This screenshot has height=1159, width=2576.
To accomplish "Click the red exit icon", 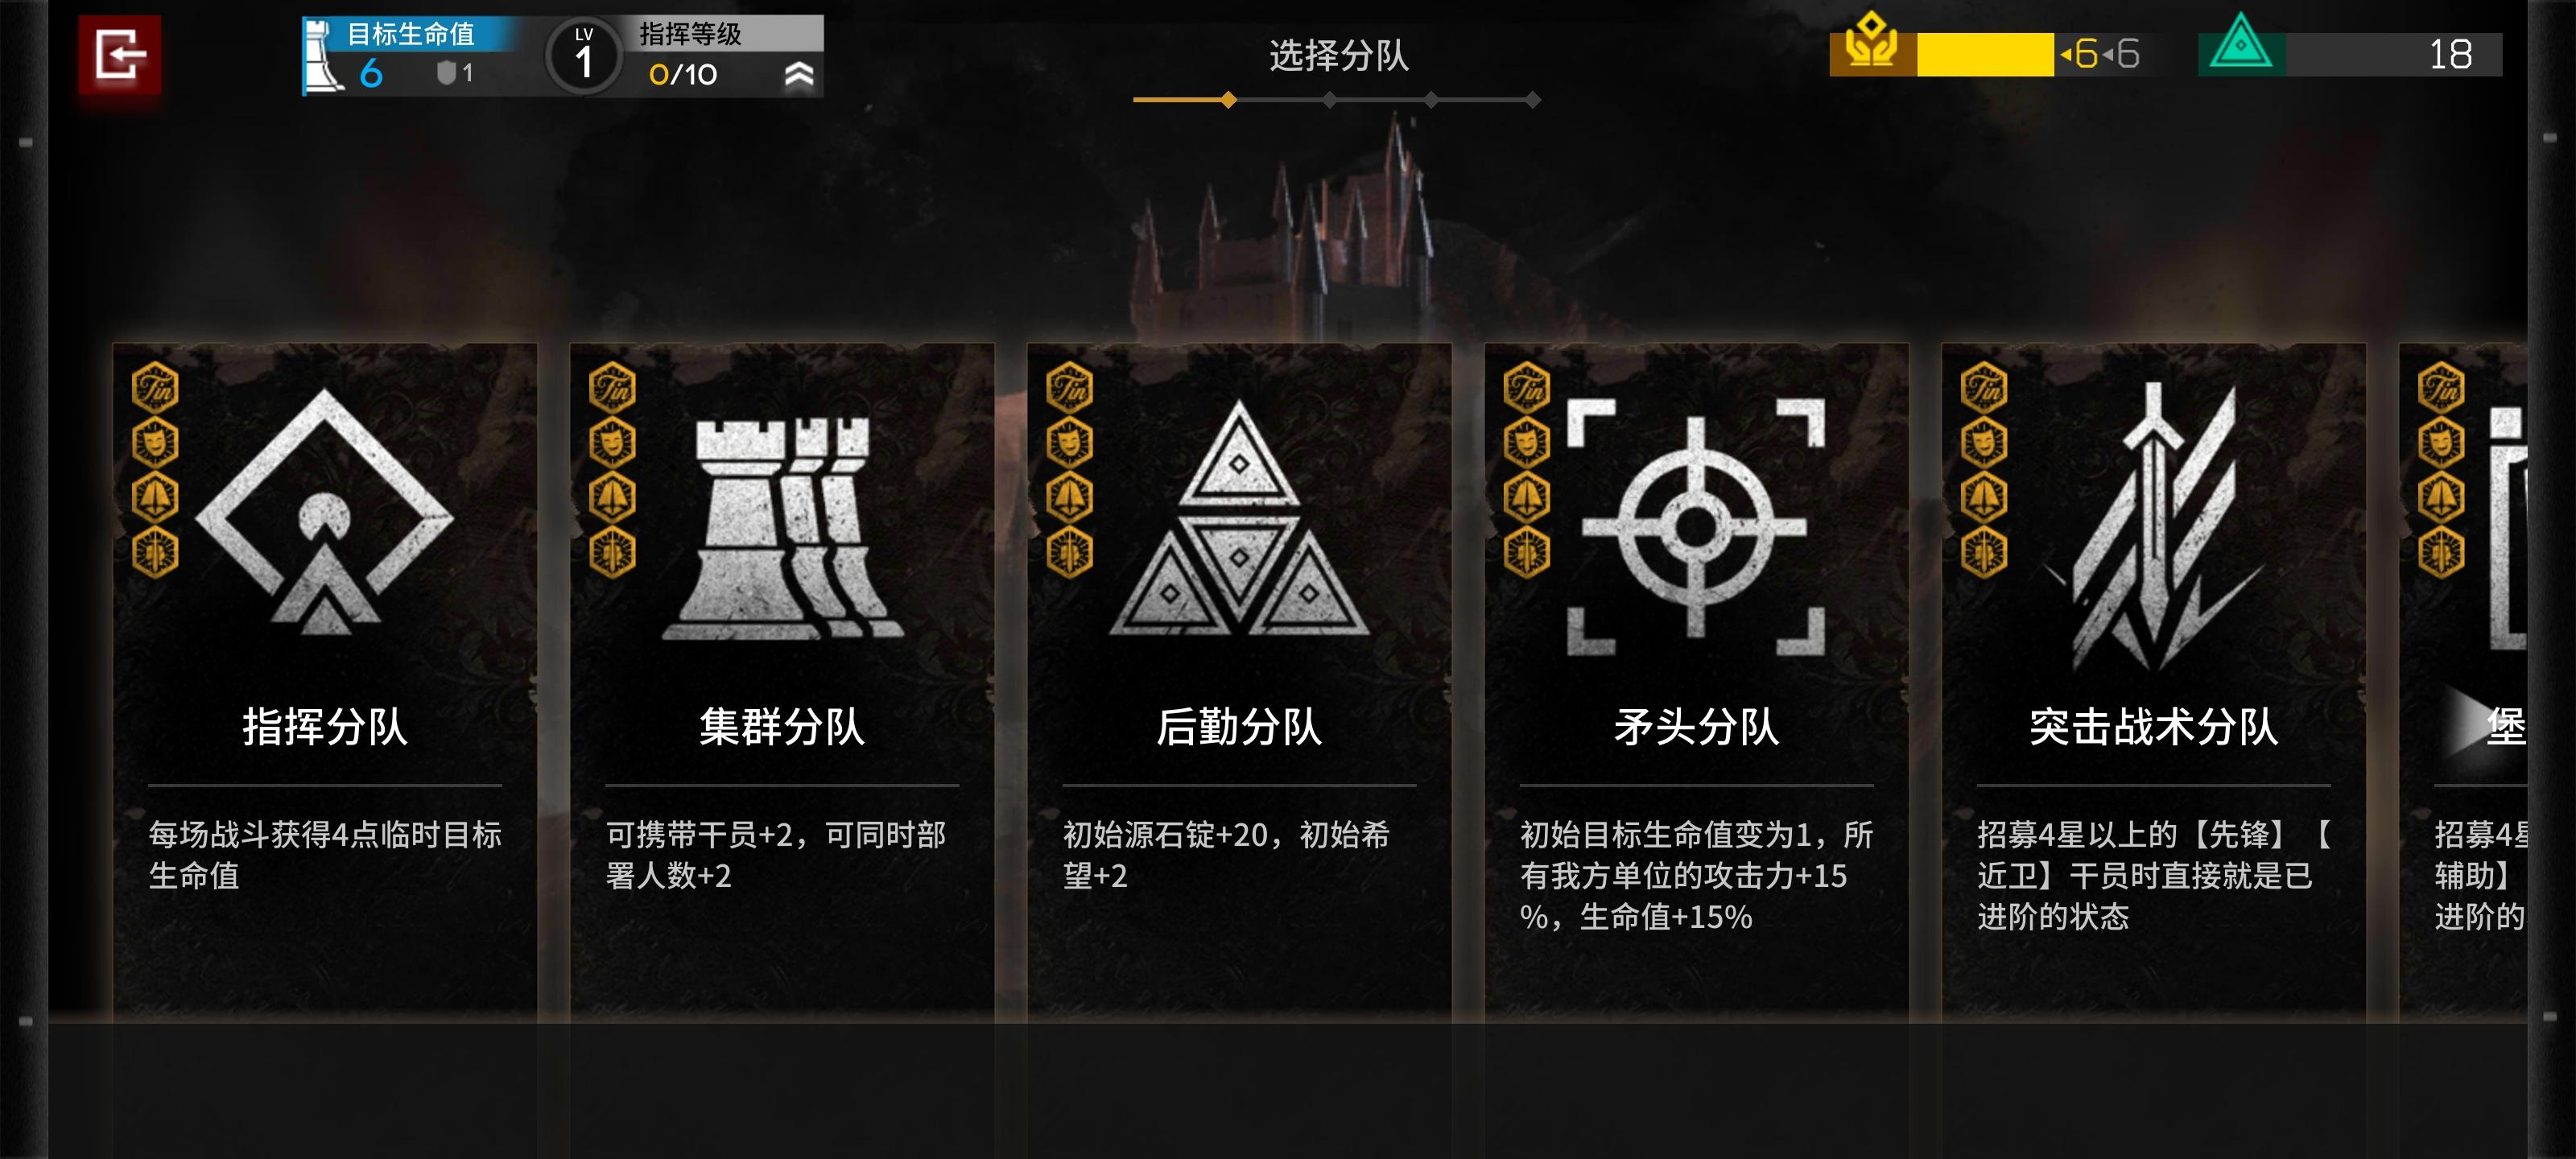I will 120,55.
